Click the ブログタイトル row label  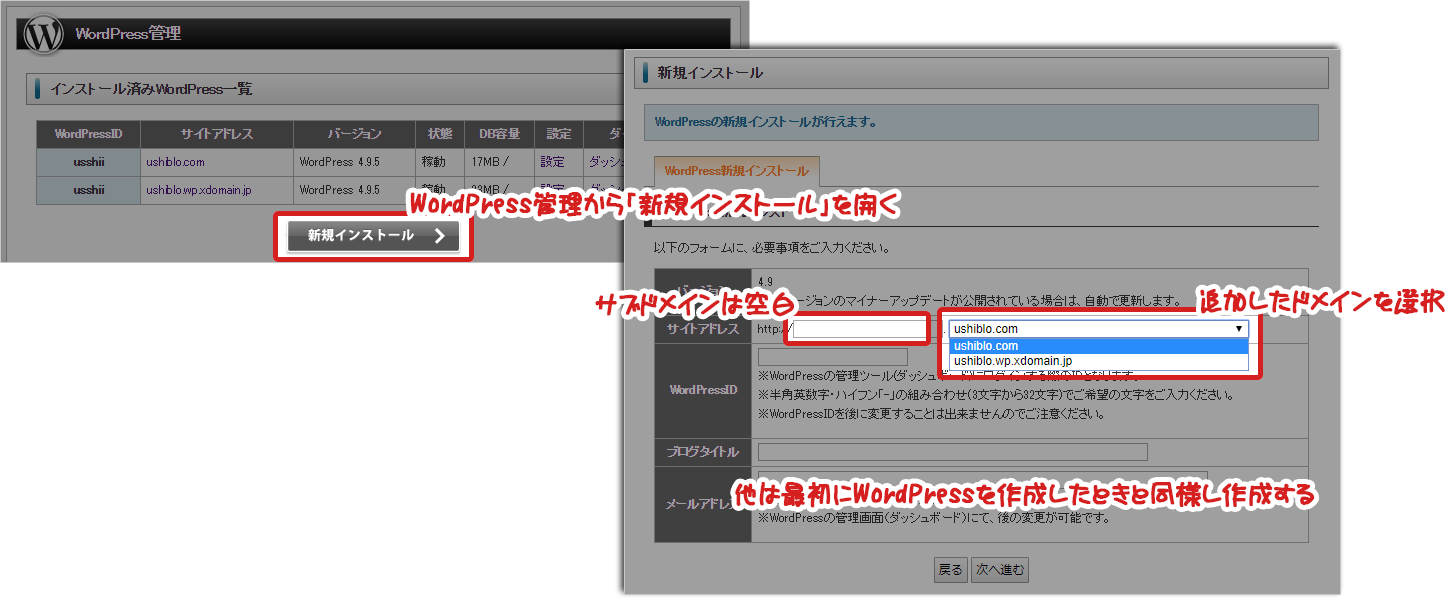pyautogui.click(x=703, y=452)
